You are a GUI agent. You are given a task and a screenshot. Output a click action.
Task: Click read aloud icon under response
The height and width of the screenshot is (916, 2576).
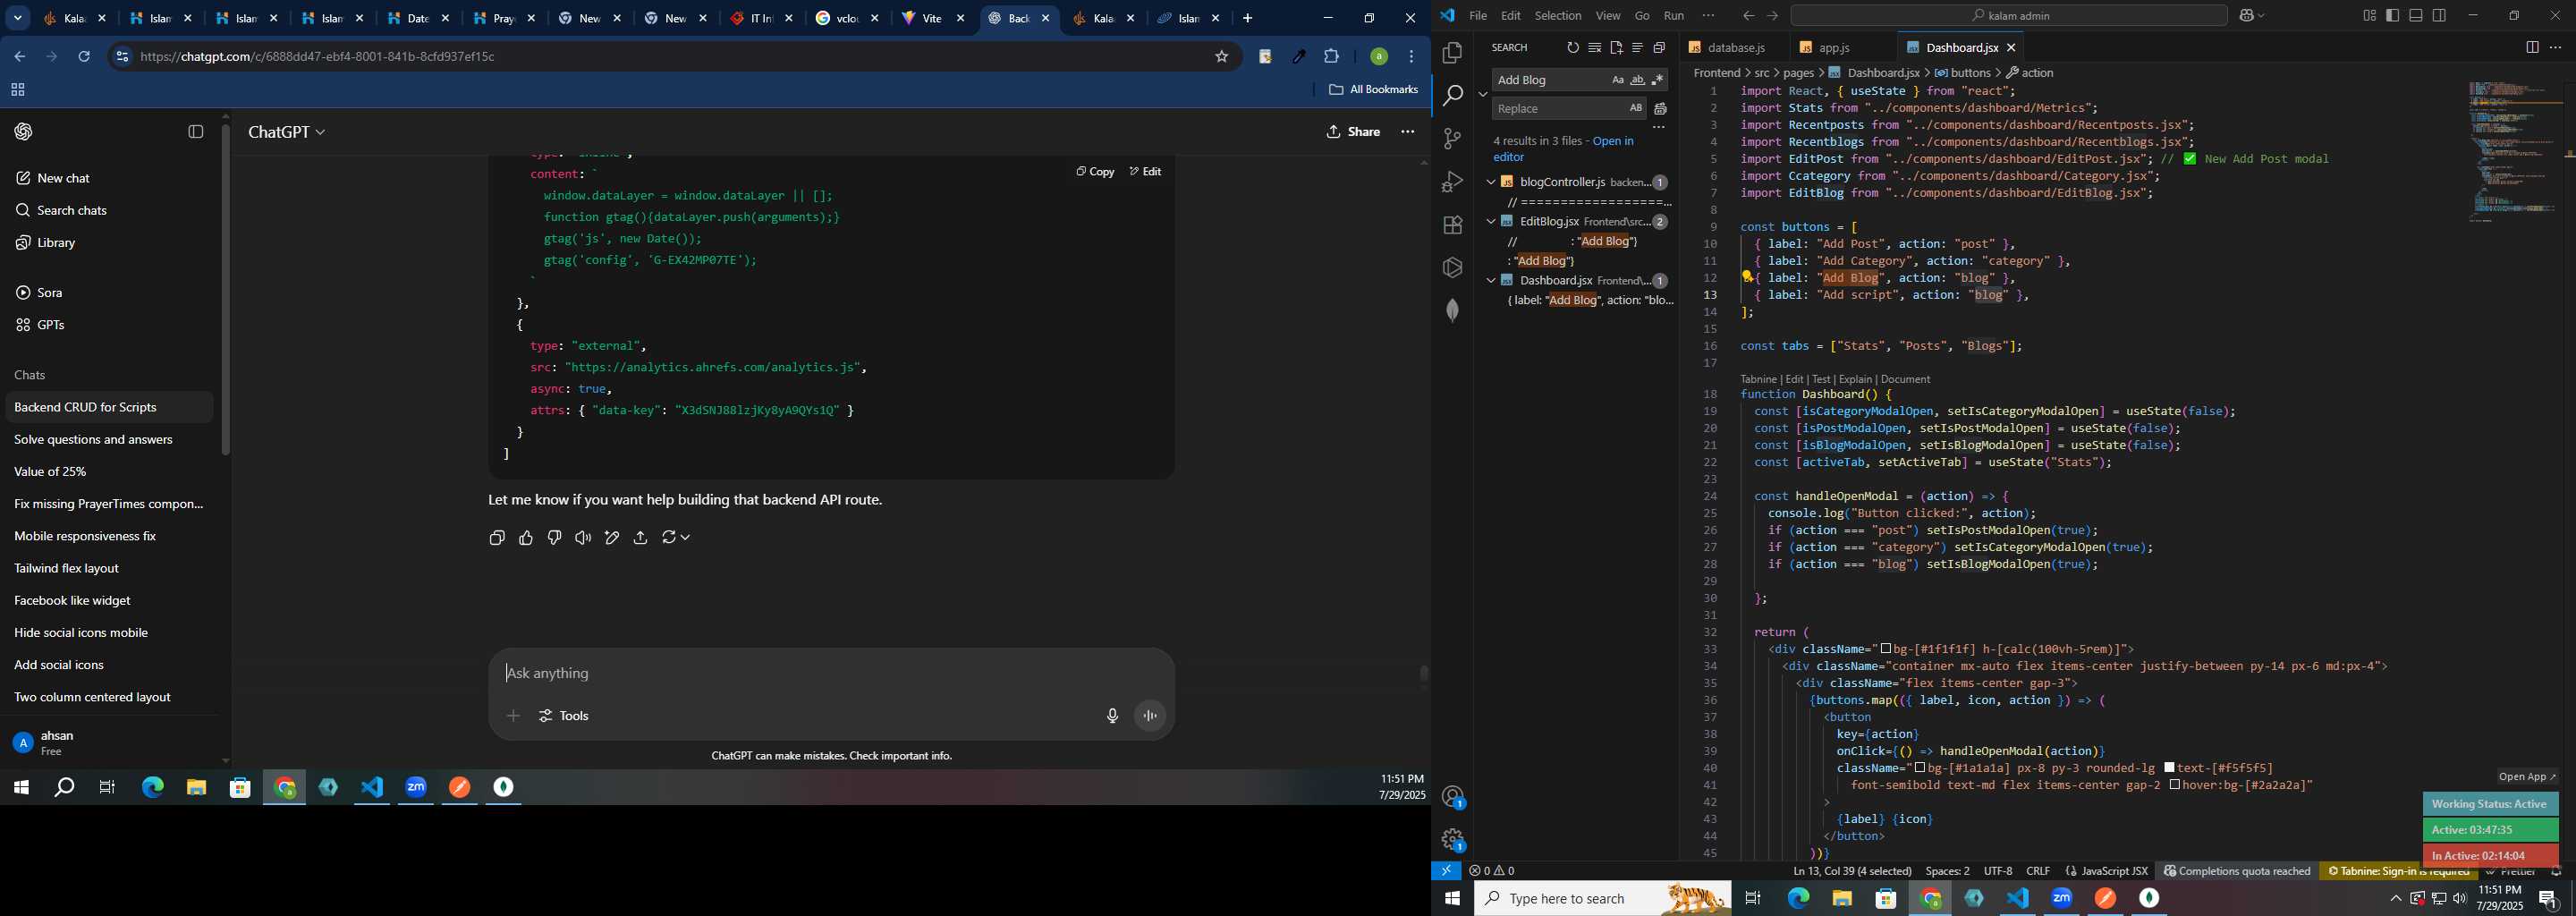583,538
